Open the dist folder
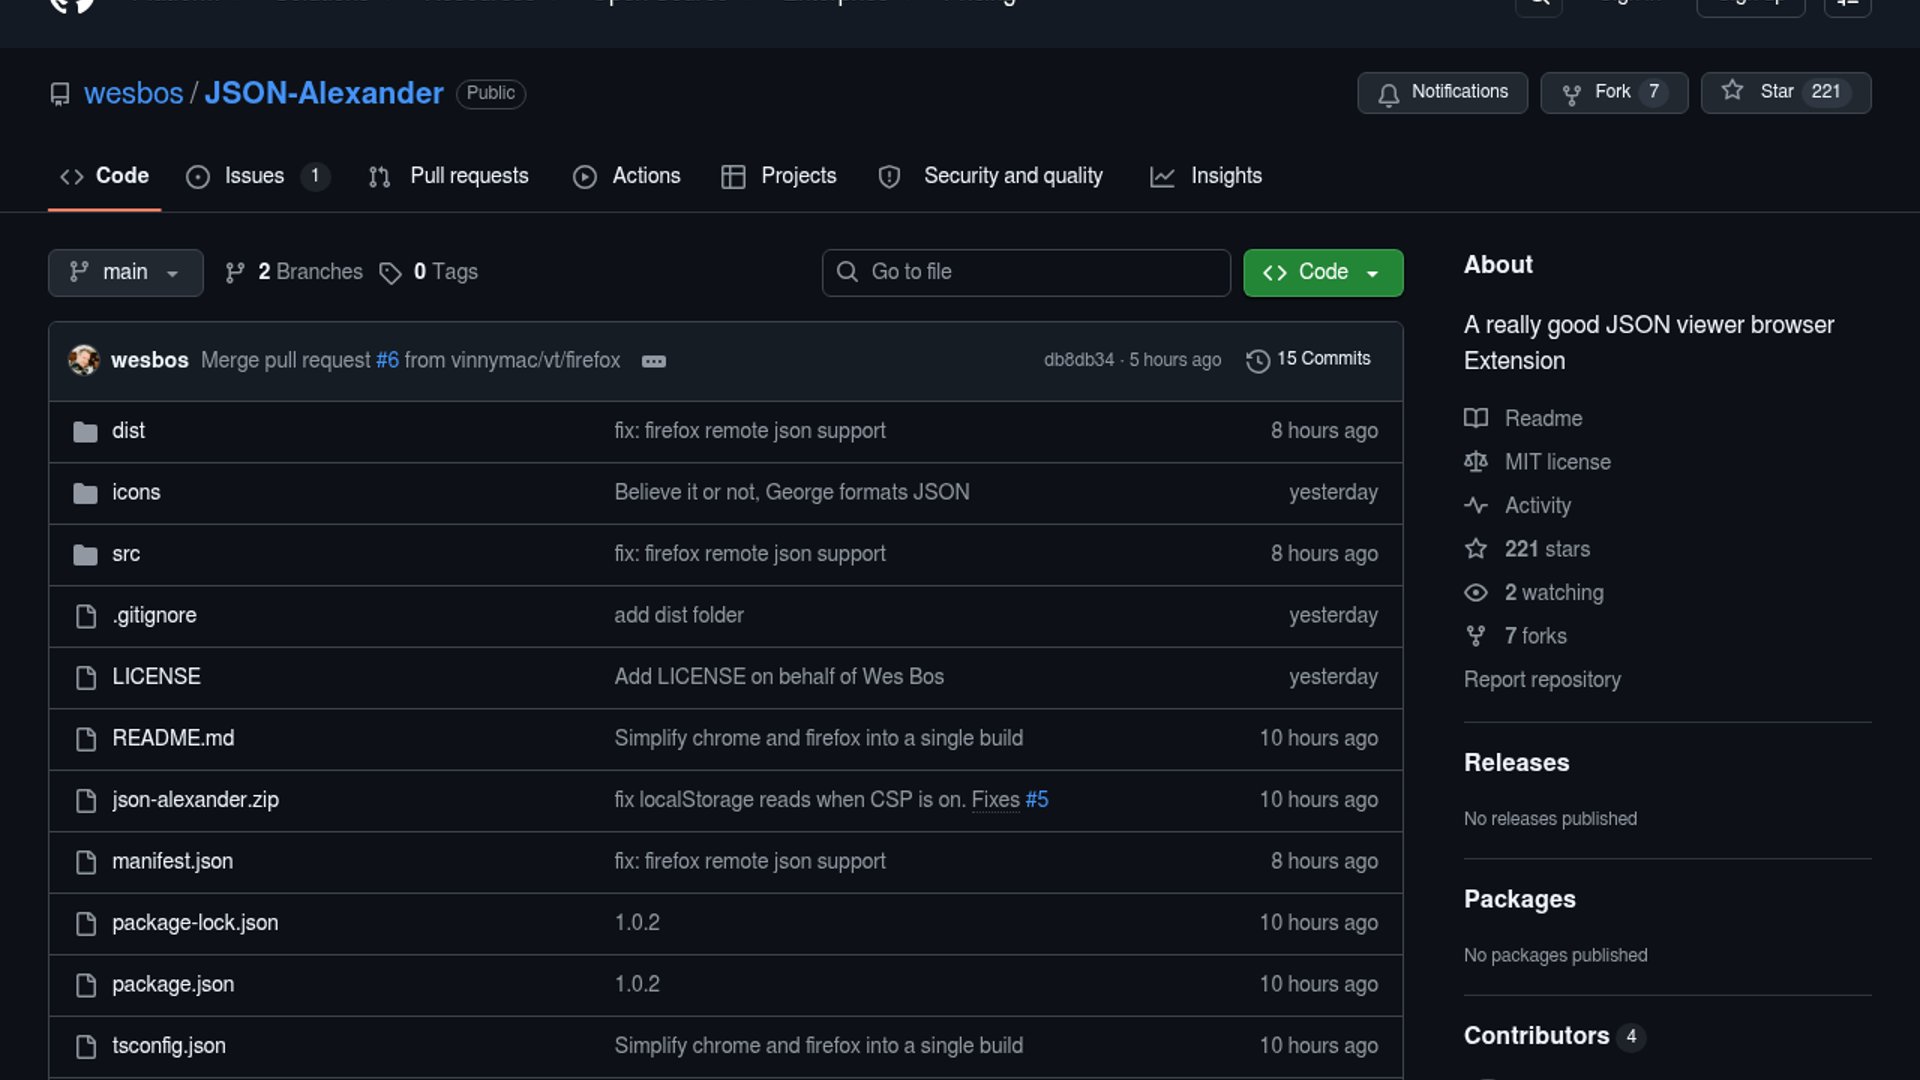The width and height of the screenshot is (1920, 1080). pyautogui.click(x=128, y=431)
